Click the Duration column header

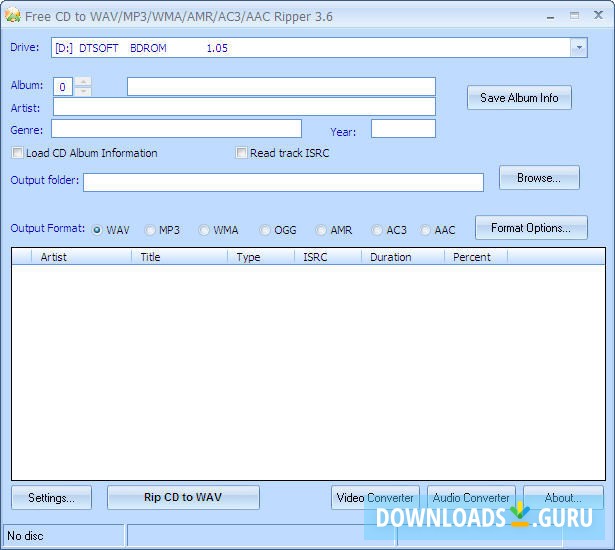[403, 257]
